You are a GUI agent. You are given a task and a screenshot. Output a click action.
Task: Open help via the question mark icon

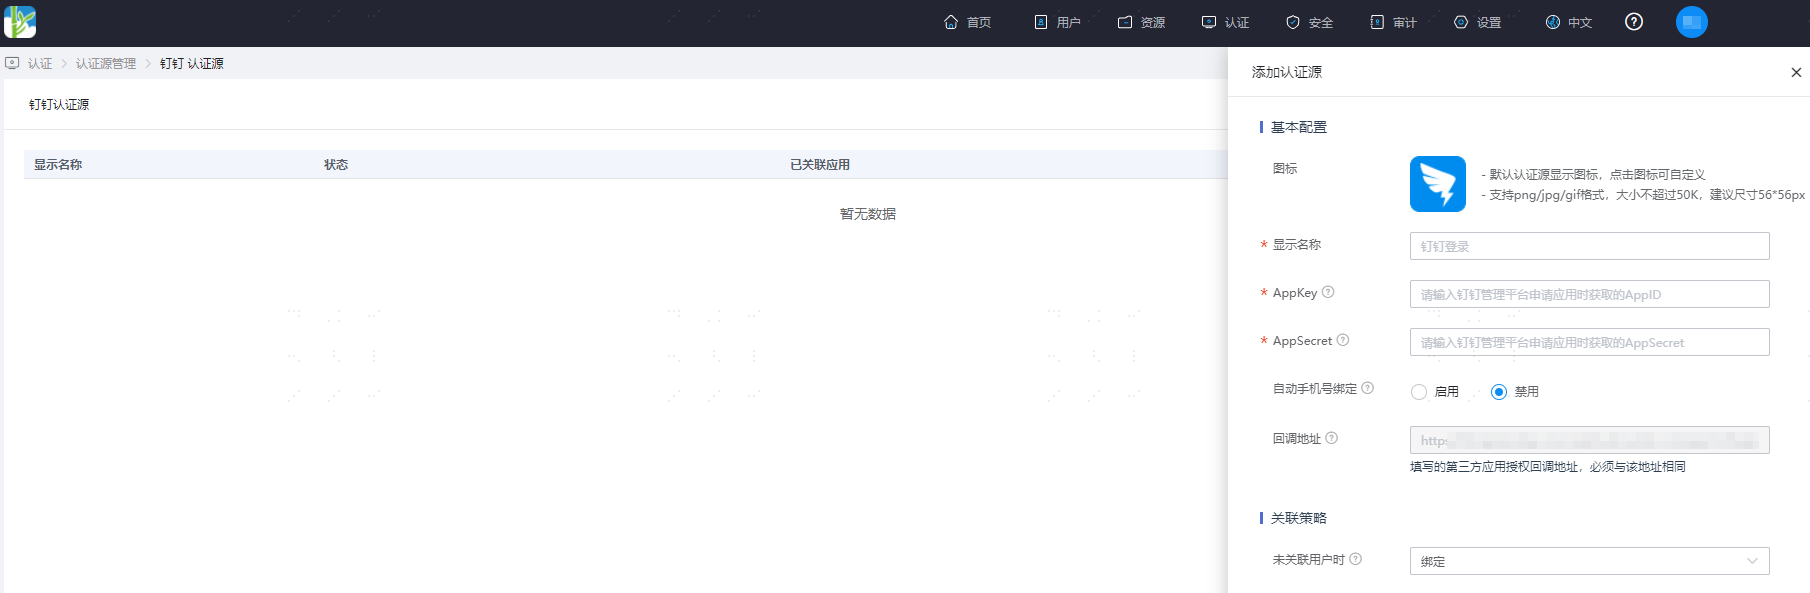(x=1634, y=22)
